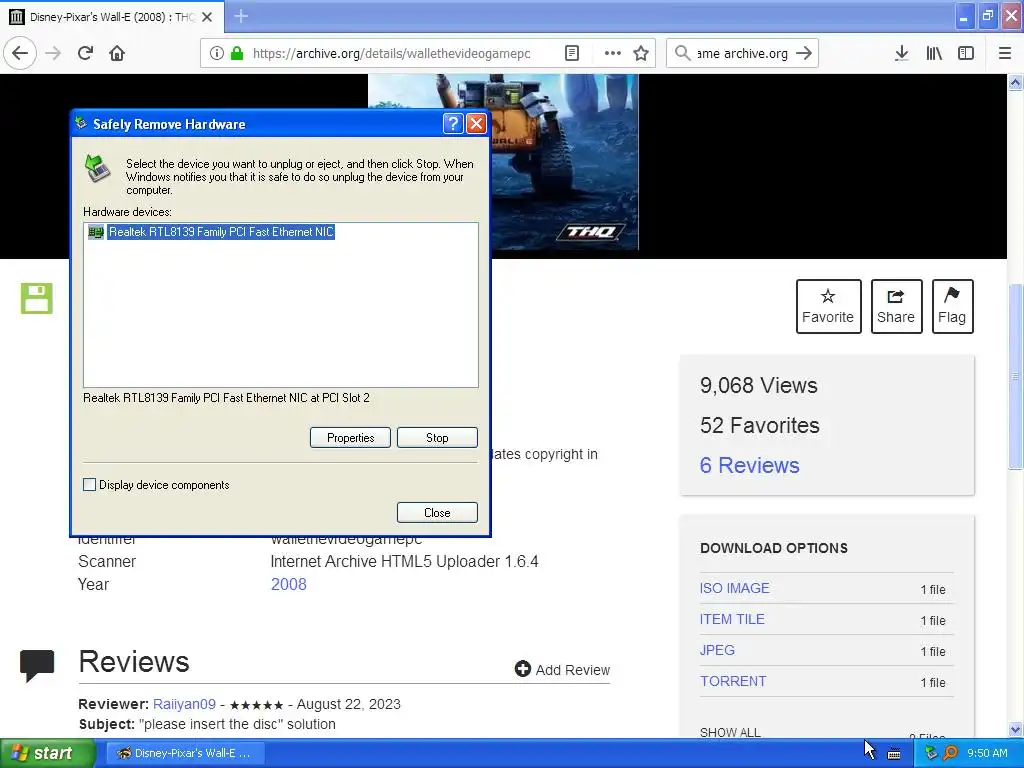
Task: Close the Wall-E browser tab
Action: click(207, 17)
